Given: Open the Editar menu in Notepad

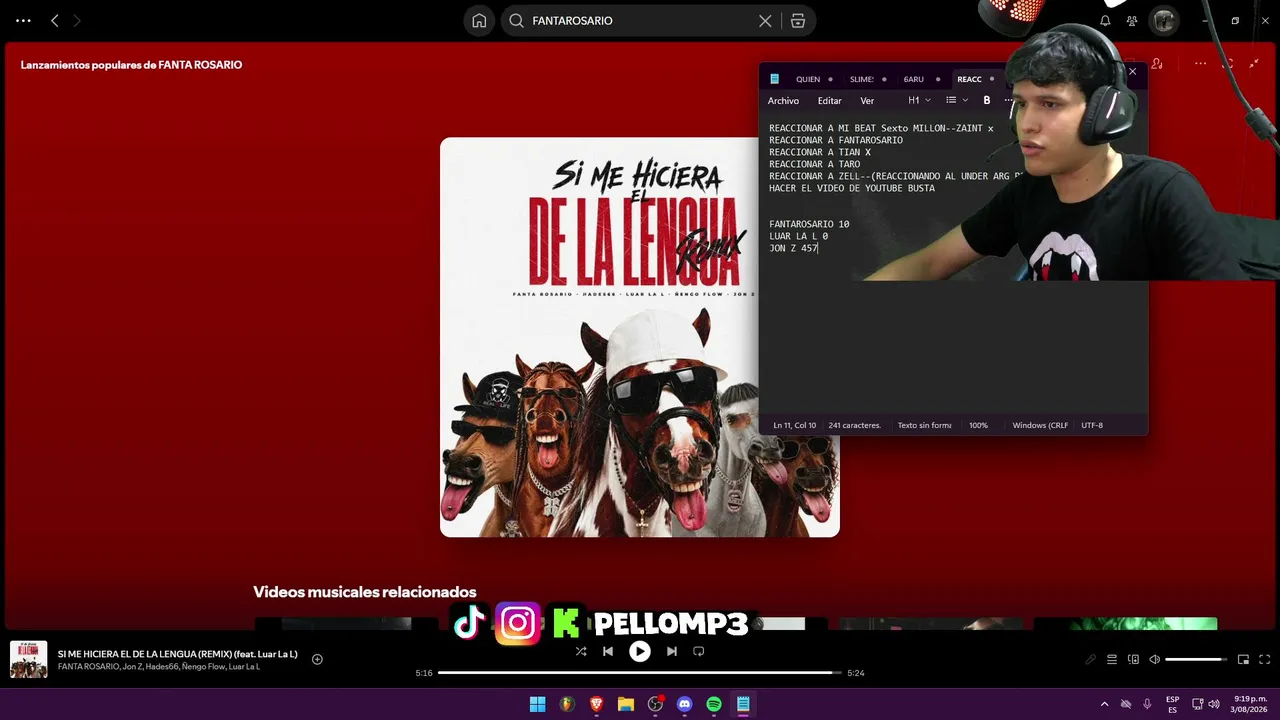Looking at the screenshot, I should [829, 101].
